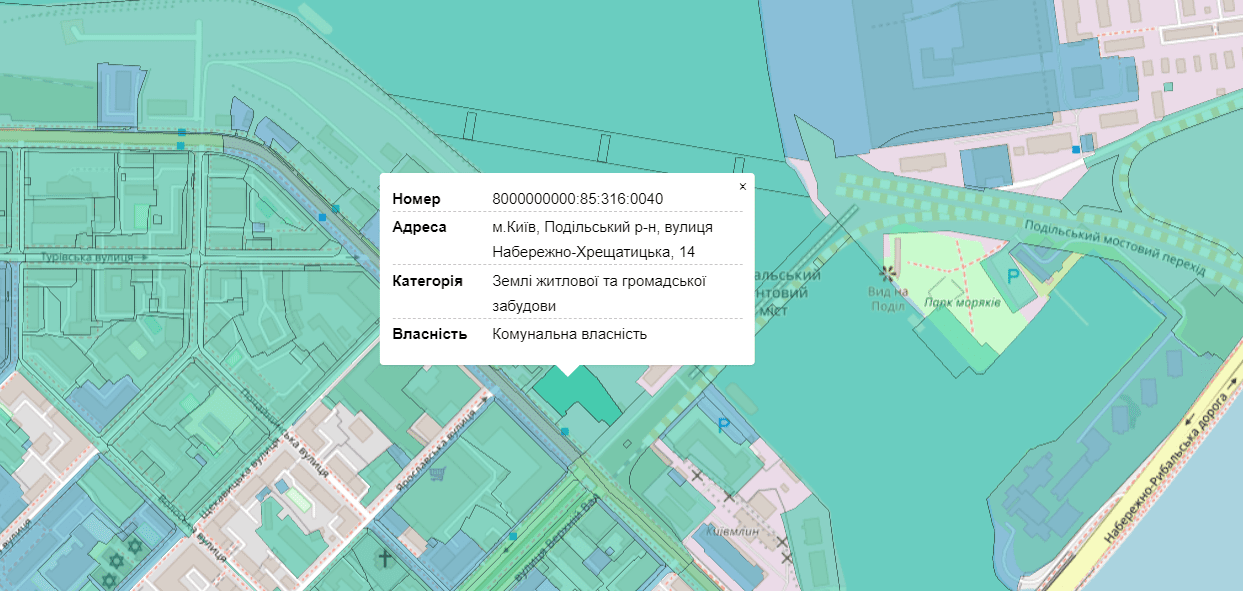
Task: Click the Набережно-Рибальська дорога road label
Action: (x=1168, y=472)
